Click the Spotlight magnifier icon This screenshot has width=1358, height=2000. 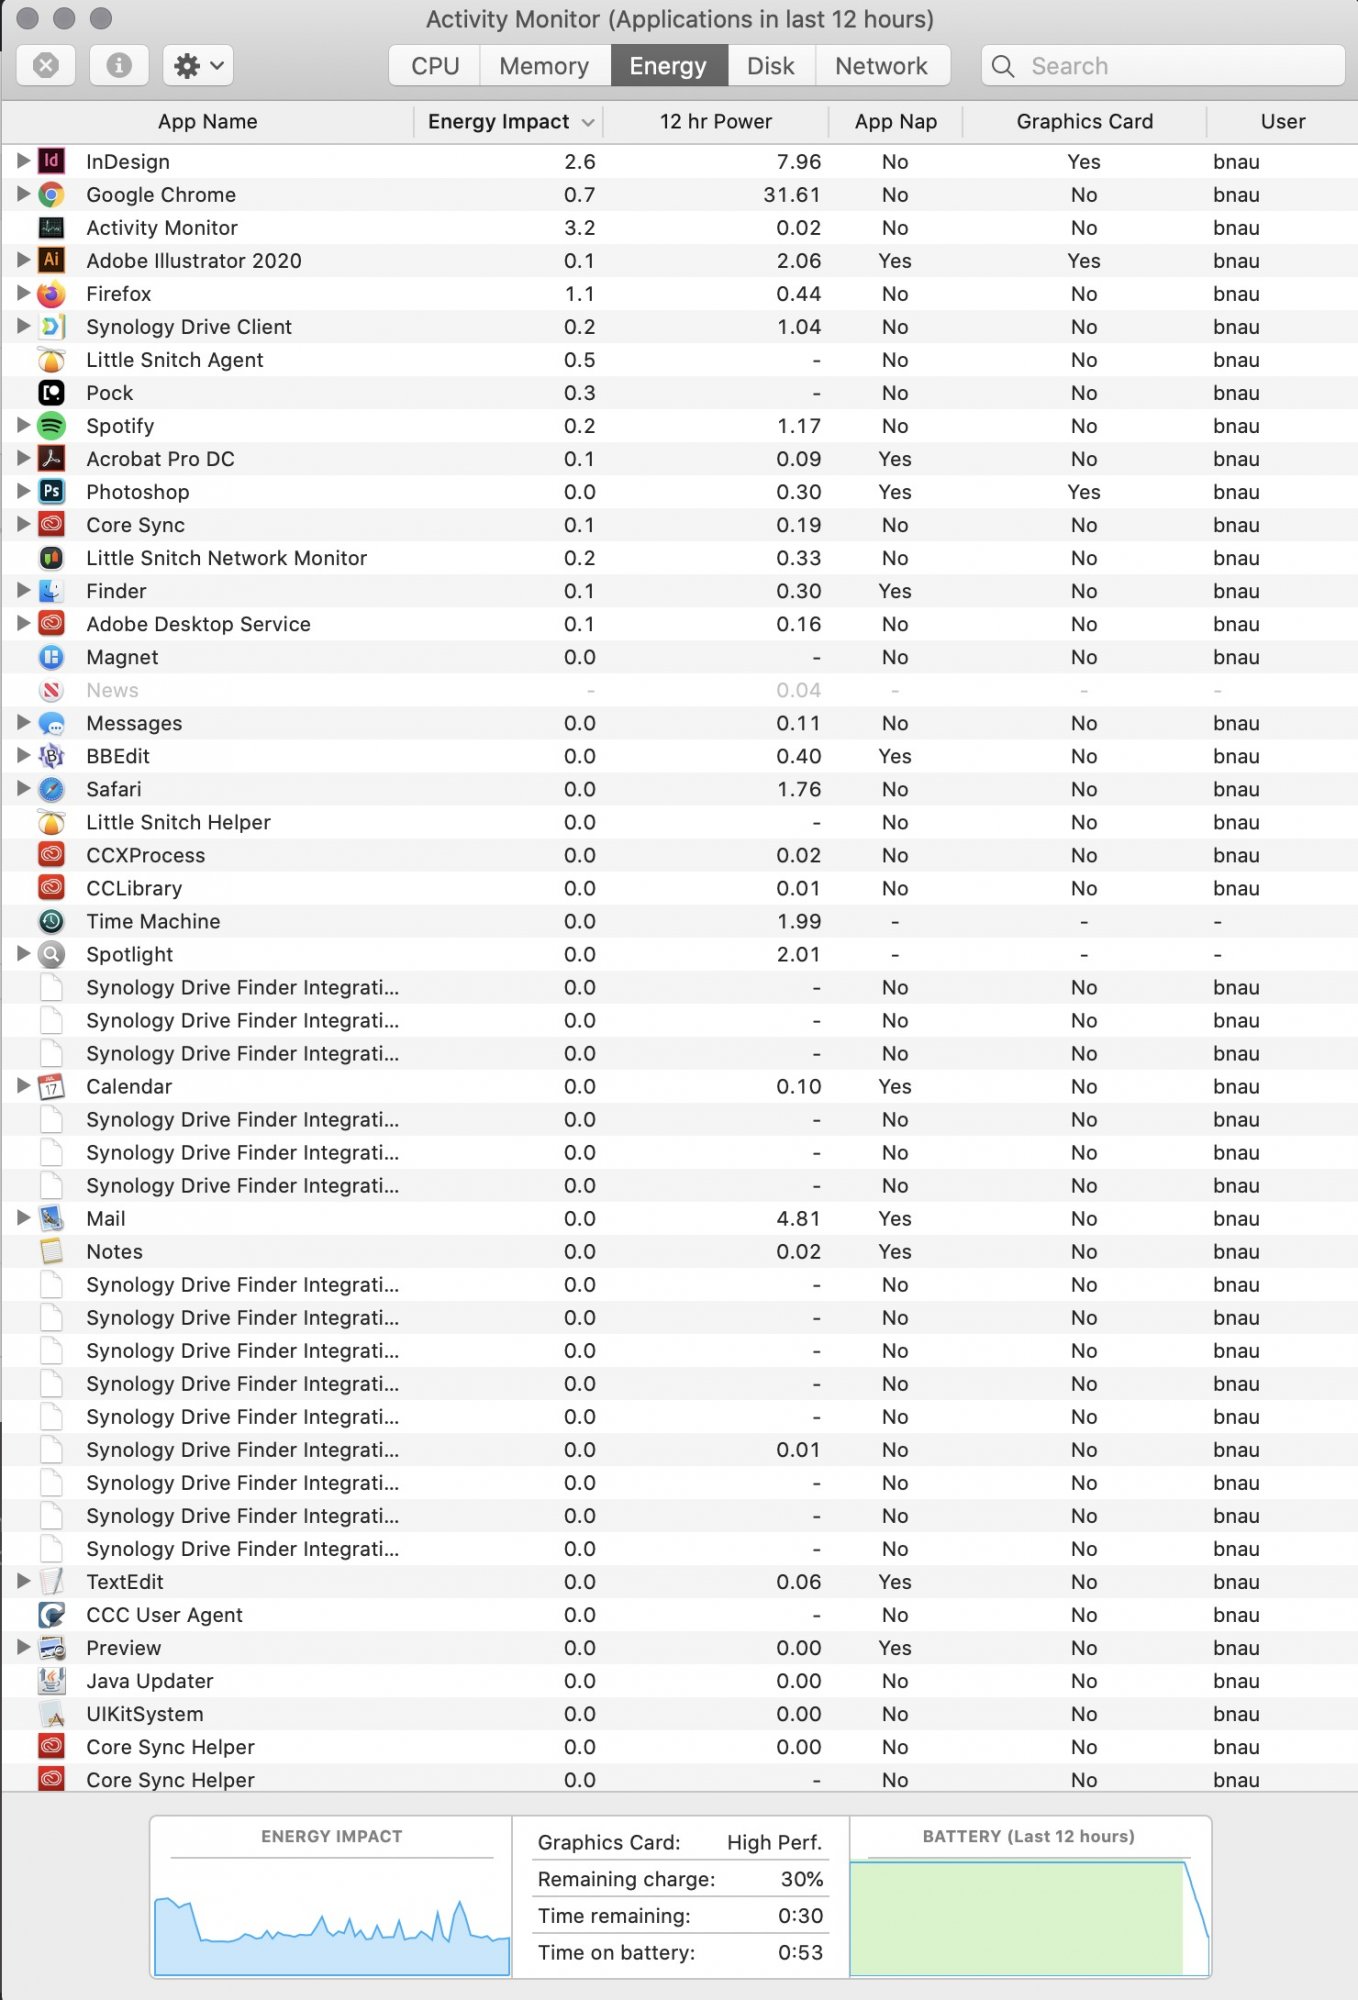(51, 953)
